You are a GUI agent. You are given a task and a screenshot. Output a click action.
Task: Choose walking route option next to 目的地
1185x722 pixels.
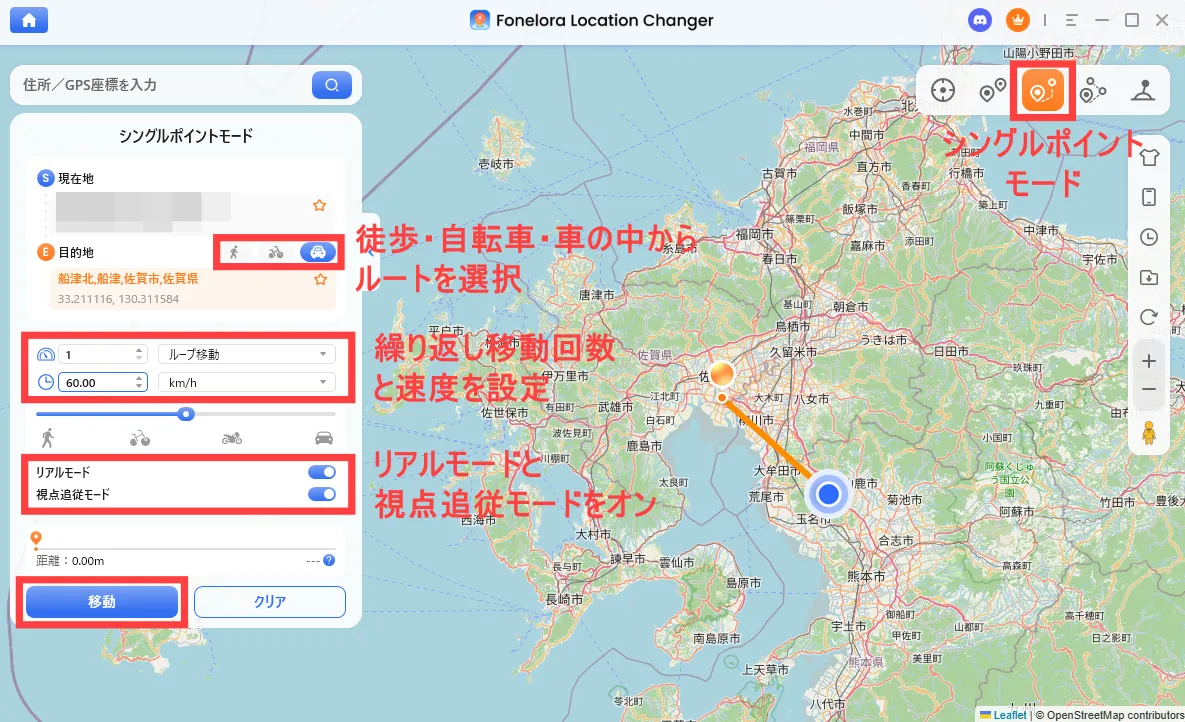(234, 253)
